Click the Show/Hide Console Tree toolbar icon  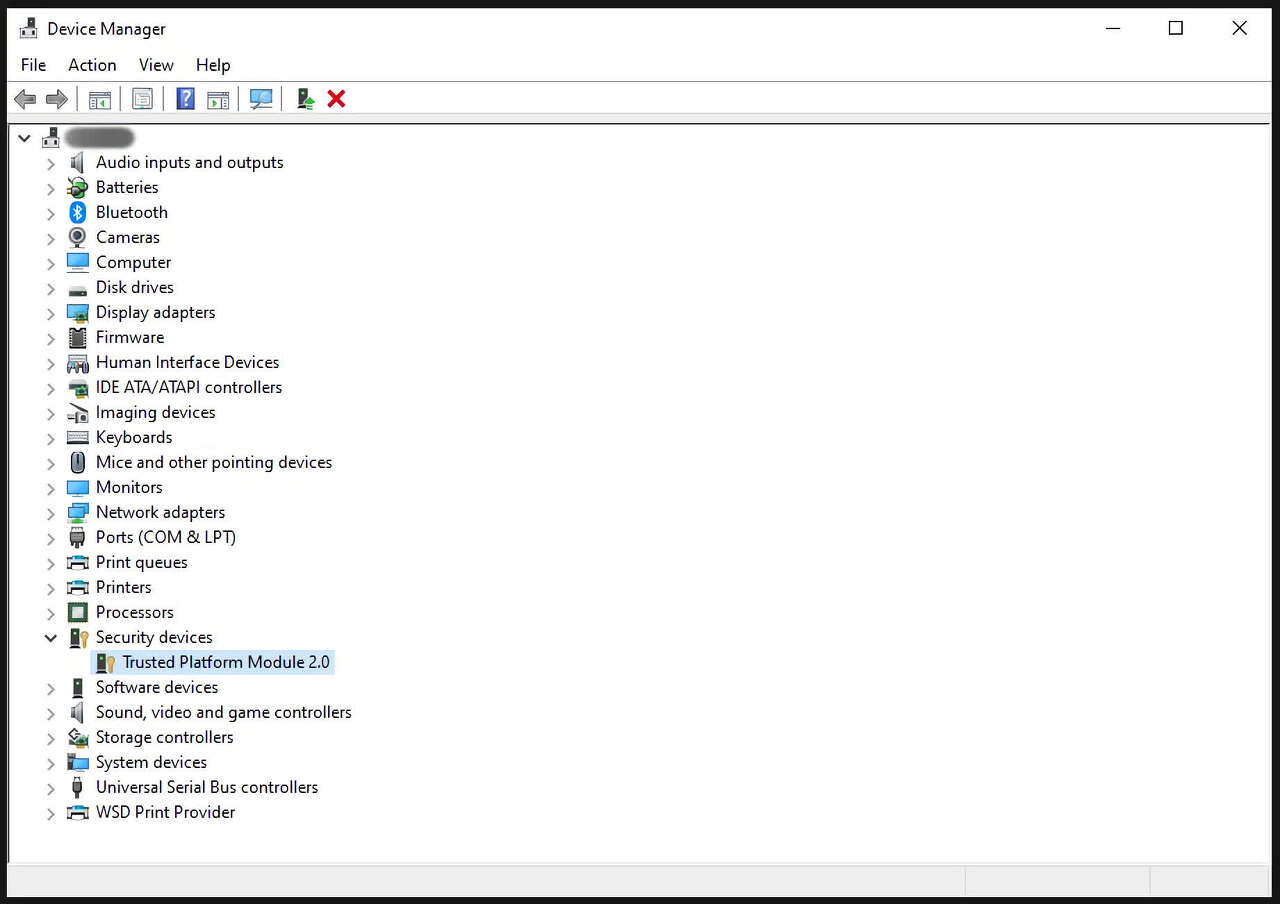click(x=99, y=99)
